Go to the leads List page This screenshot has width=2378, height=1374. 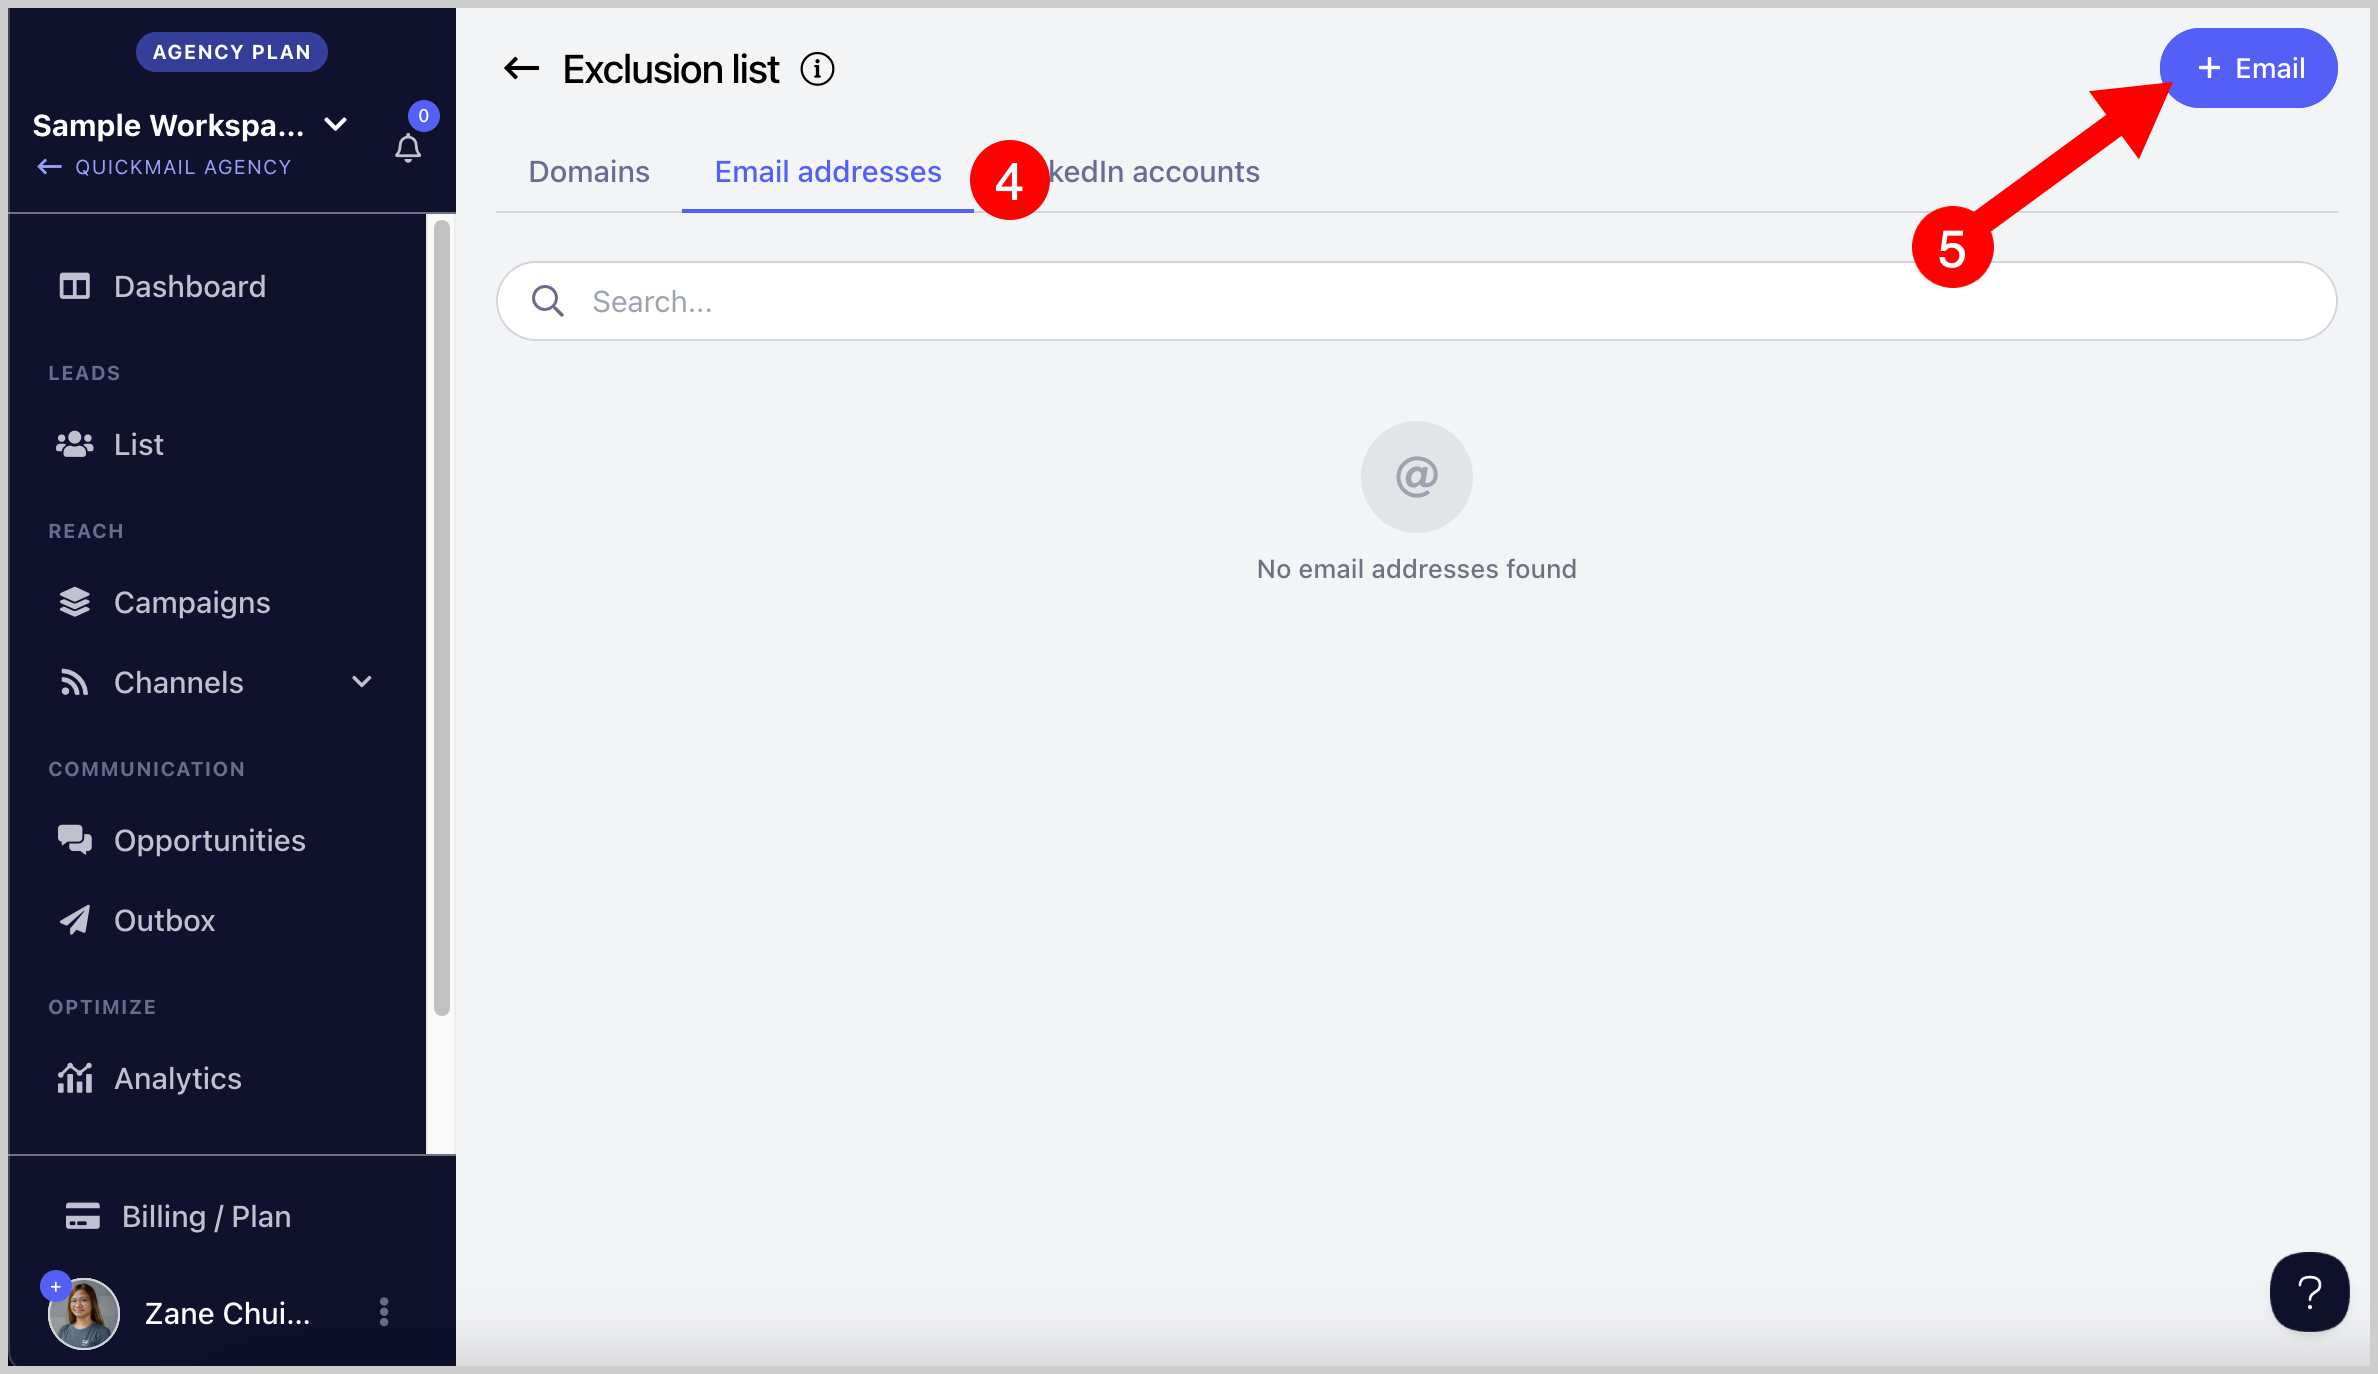pos(138,445)
